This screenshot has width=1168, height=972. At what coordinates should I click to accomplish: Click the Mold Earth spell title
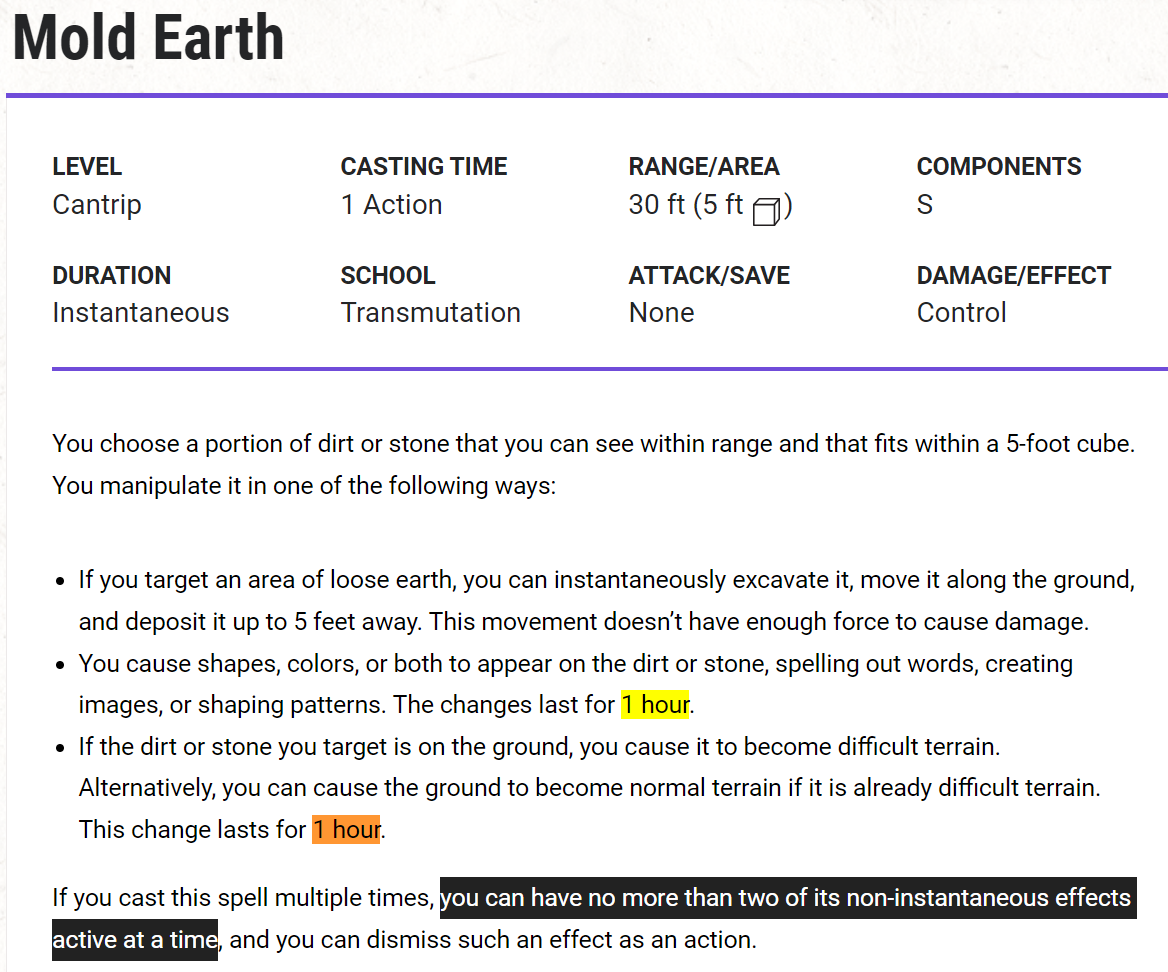148,38
